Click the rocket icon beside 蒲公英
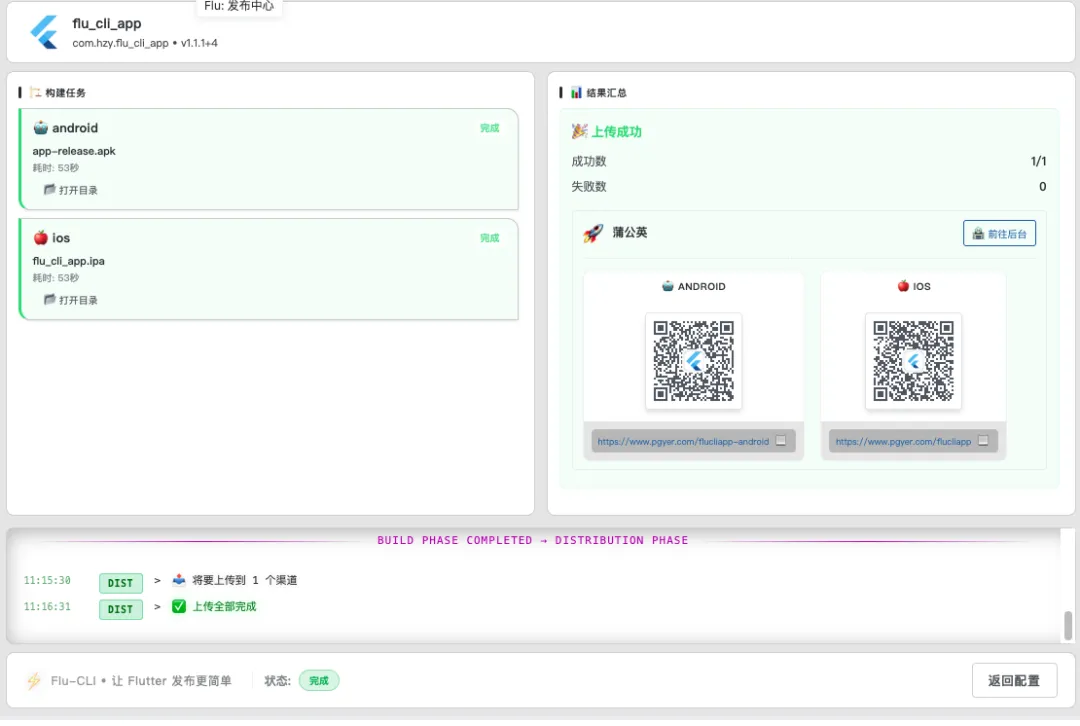The image size is (1080, 726). pyautogui.click(x=593, y=233)
